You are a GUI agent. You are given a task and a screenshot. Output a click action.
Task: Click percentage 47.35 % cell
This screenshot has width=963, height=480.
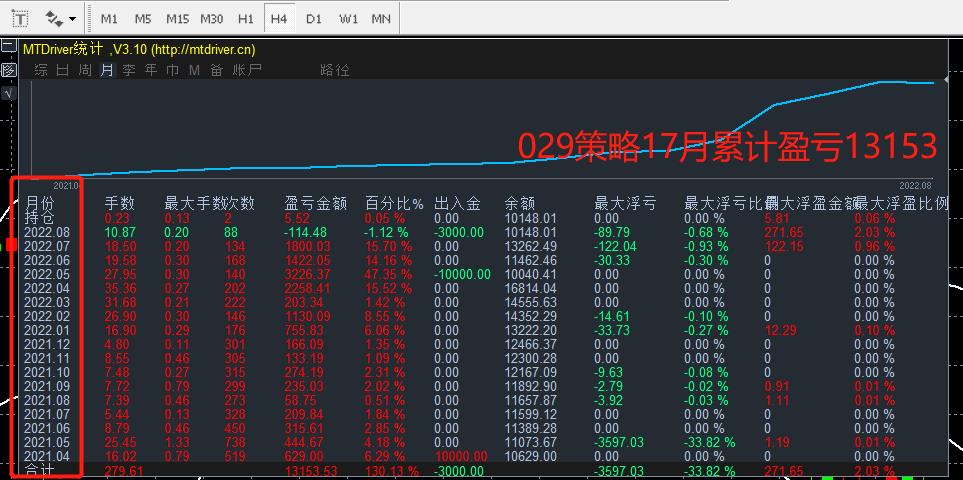tap(388, 274)
